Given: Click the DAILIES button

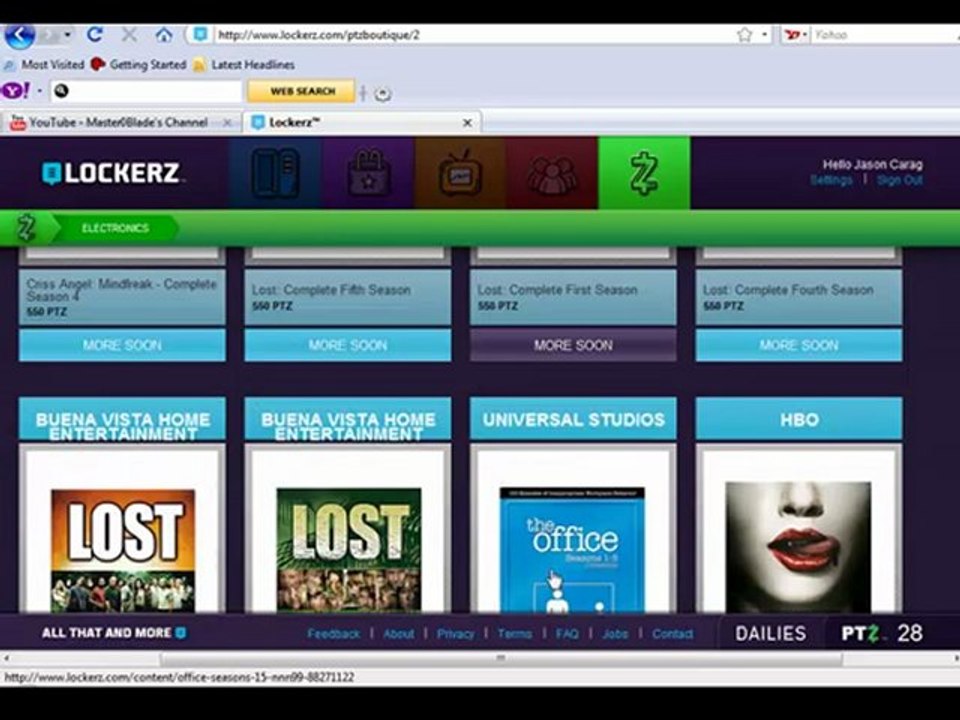Looking at the screenshot, I should (x=770, y=633).
